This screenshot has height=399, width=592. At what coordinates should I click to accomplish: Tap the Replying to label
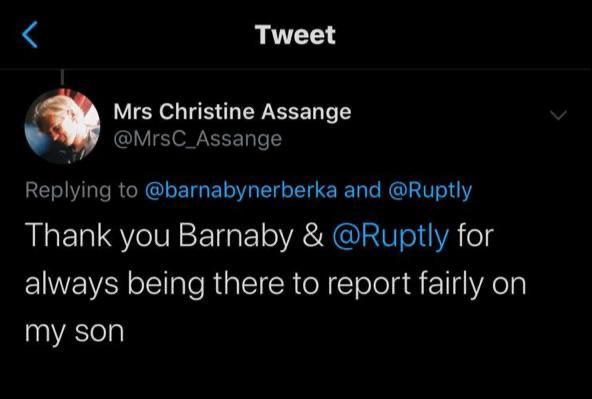pos(81,191)
